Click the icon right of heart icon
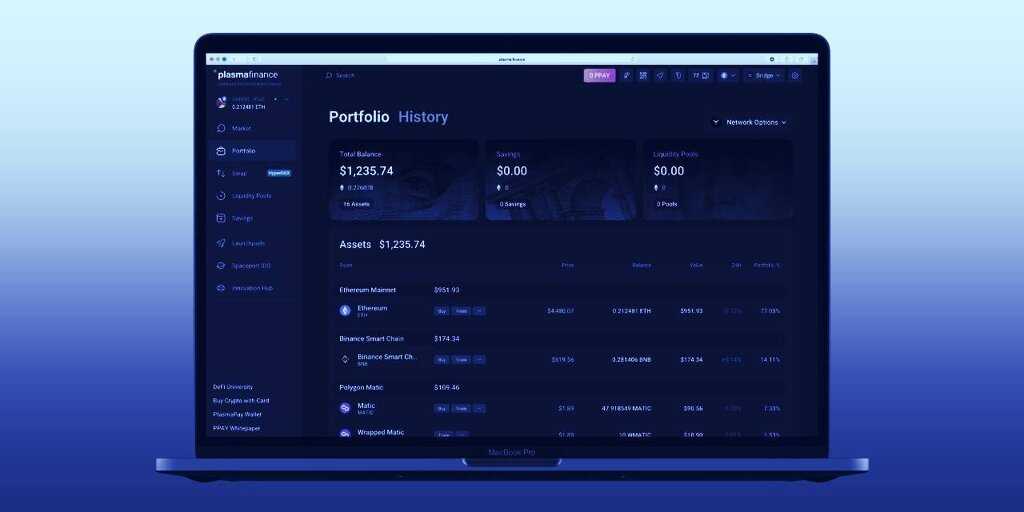The image size is (1024, 512). point(678,76)
